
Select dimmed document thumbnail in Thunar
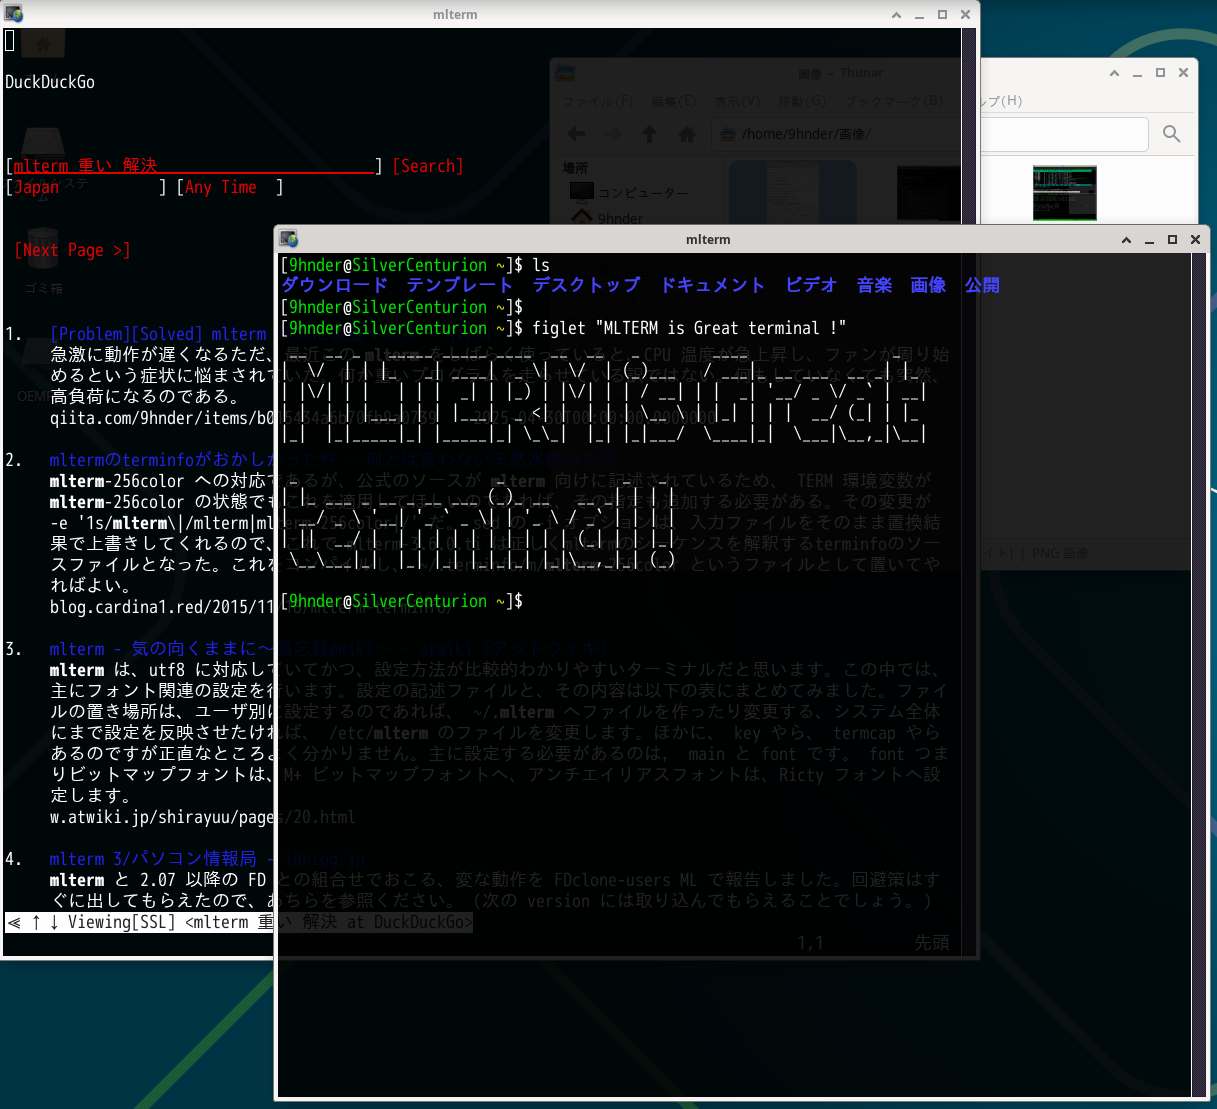[x=793, y=192]
